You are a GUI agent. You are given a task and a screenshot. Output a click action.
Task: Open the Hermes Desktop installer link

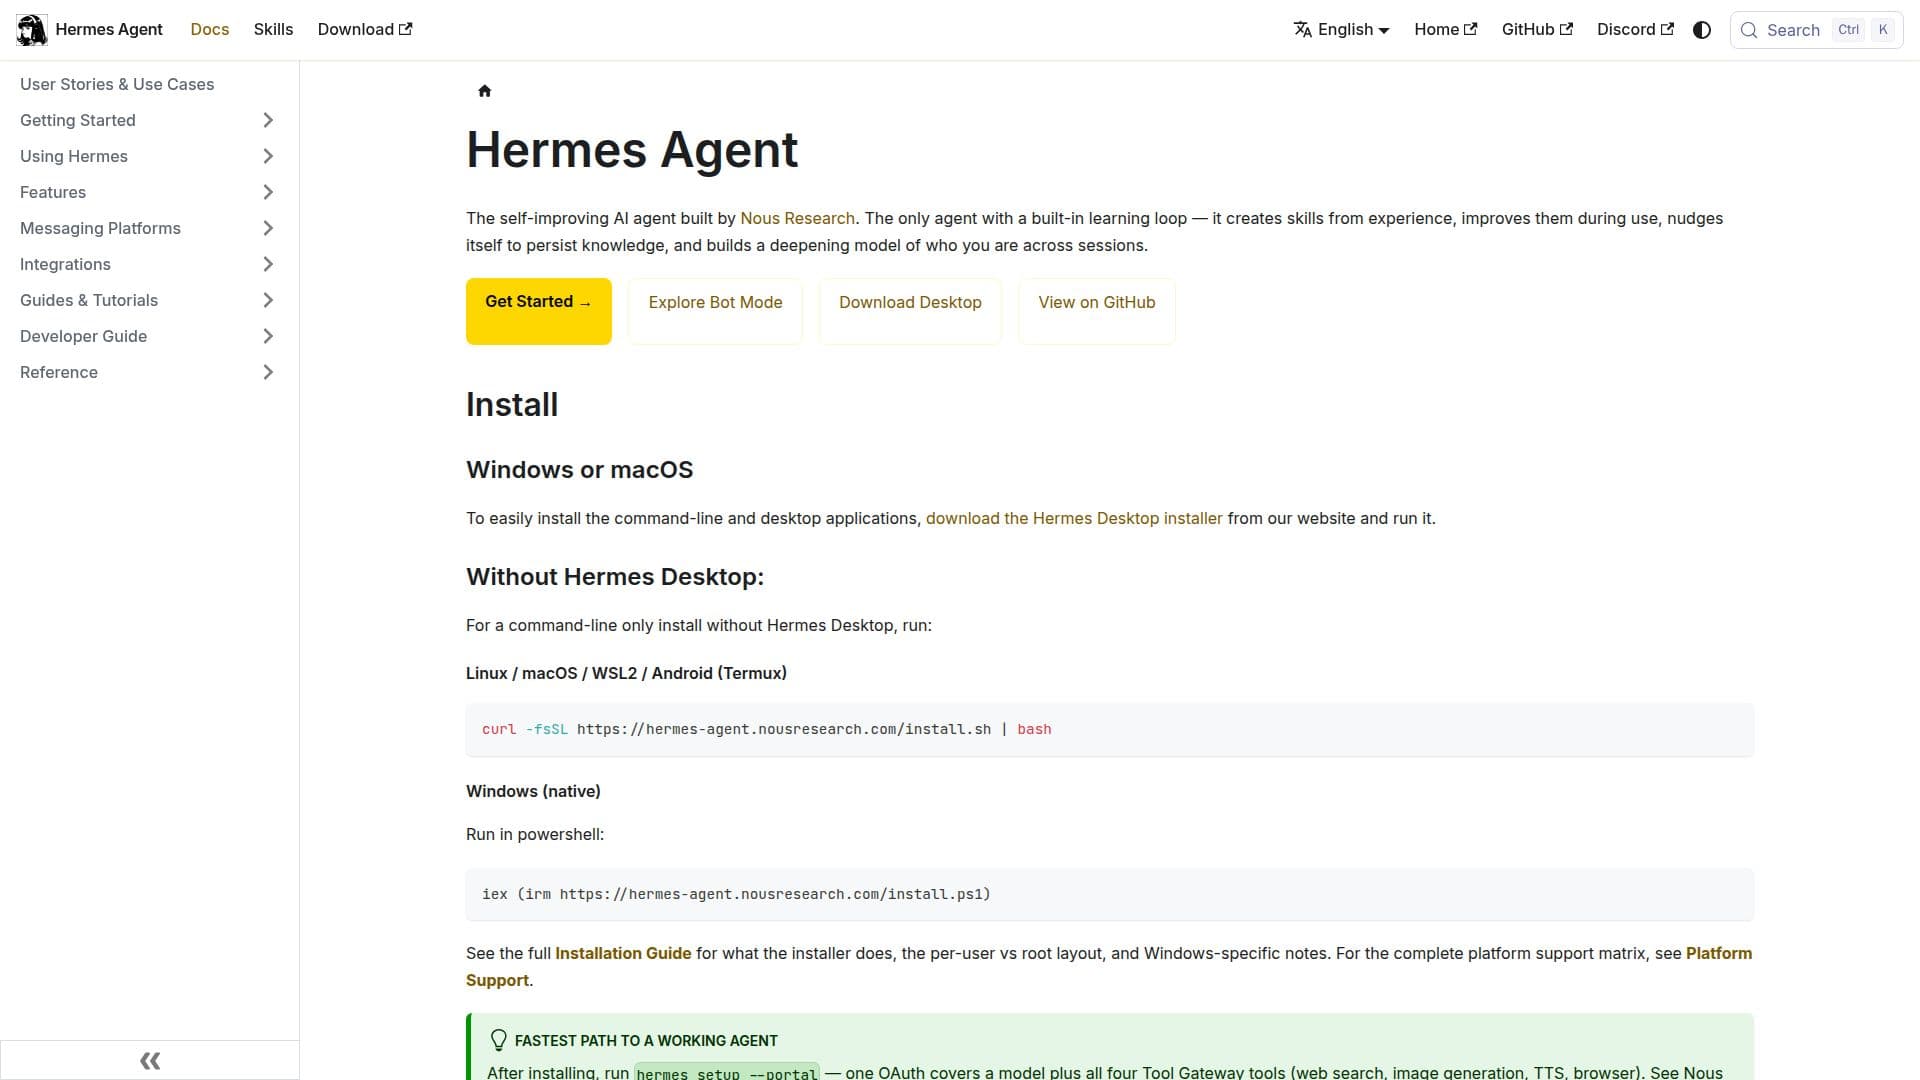[1074, 518]
